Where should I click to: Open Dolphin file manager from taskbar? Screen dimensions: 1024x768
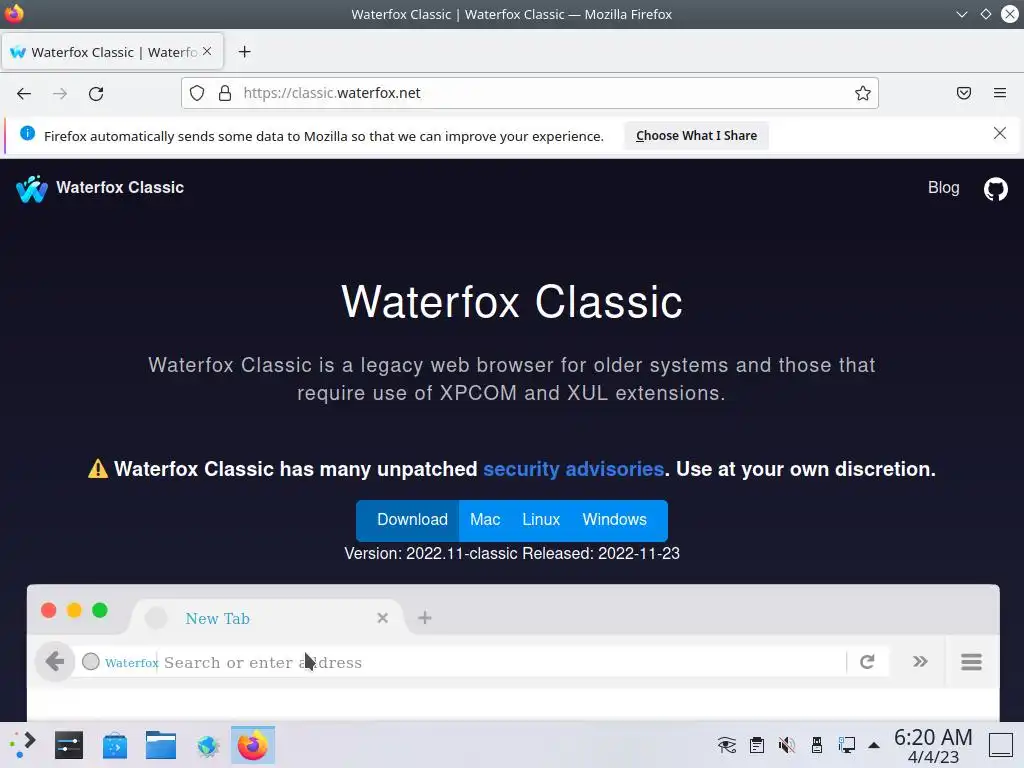[161, 745]
